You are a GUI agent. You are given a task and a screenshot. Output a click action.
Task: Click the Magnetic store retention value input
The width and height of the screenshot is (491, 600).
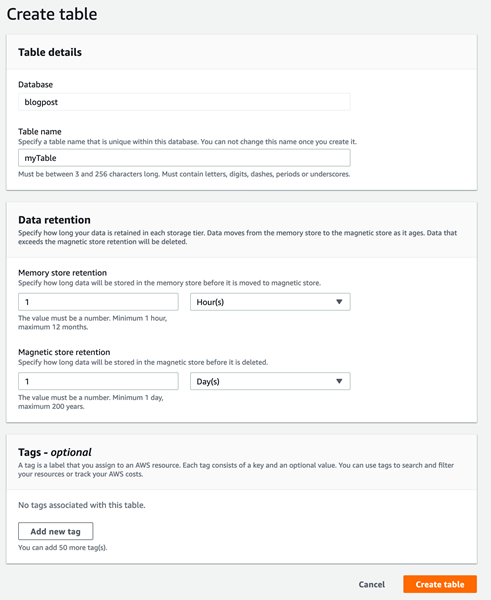tap(98, 381)
